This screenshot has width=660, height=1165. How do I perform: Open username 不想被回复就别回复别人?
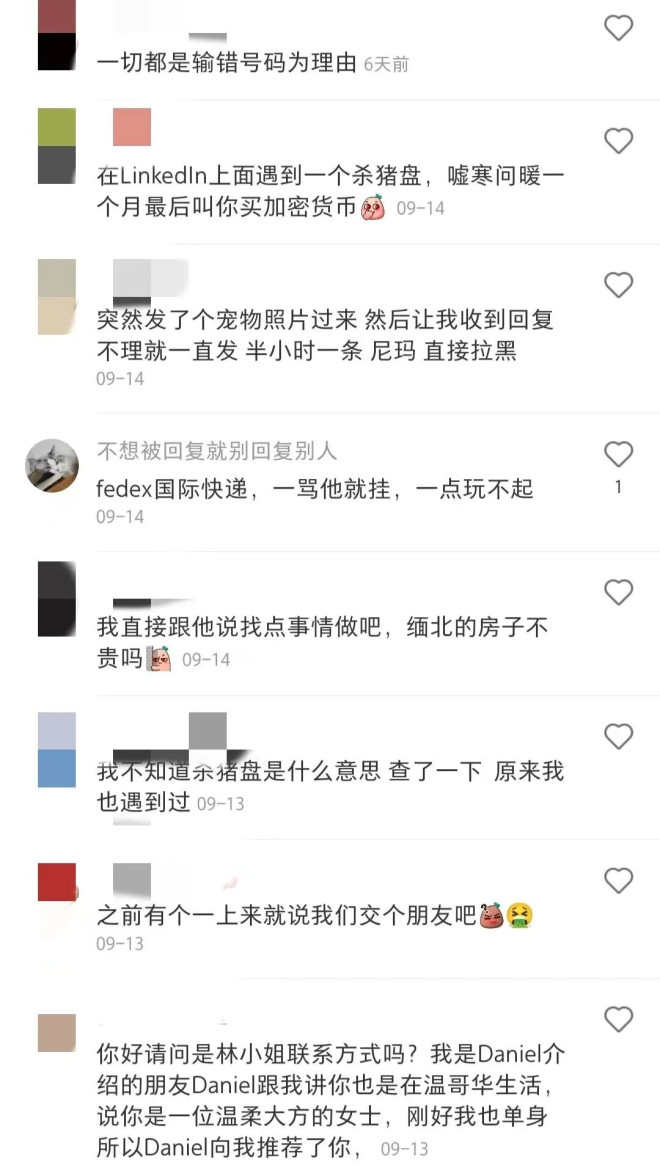tap(216, 450)
